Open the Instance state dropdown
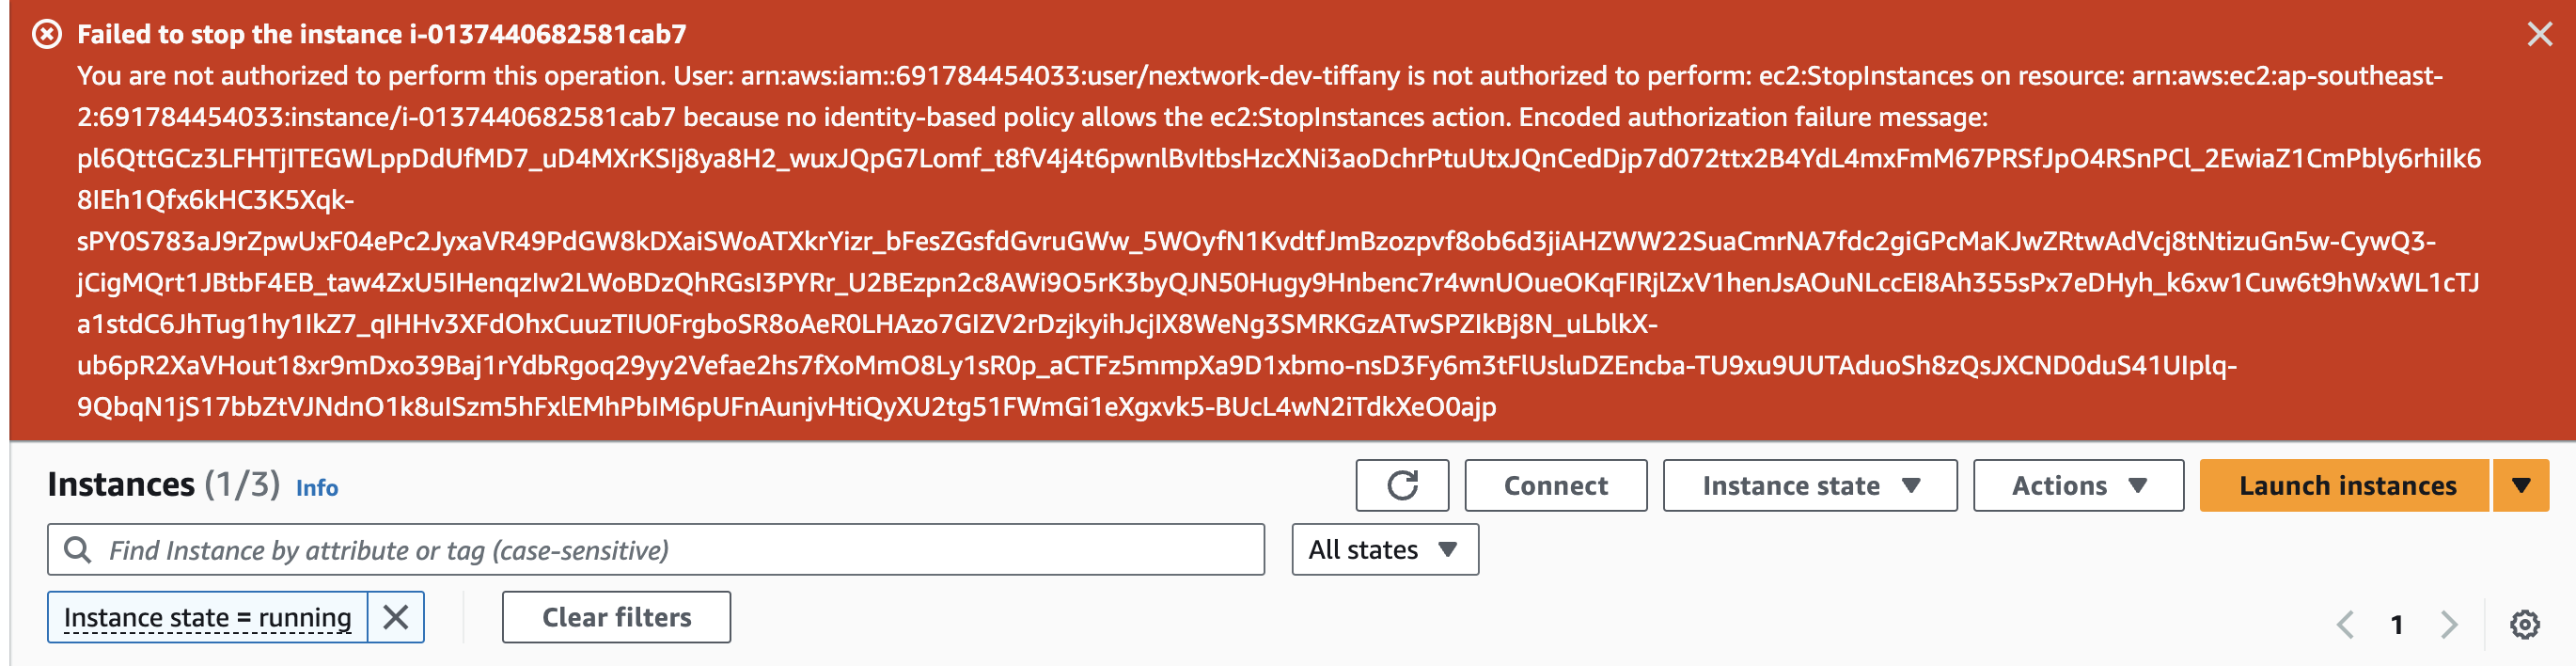The width and height of the screenshot is (2576, 666). 1809,486
